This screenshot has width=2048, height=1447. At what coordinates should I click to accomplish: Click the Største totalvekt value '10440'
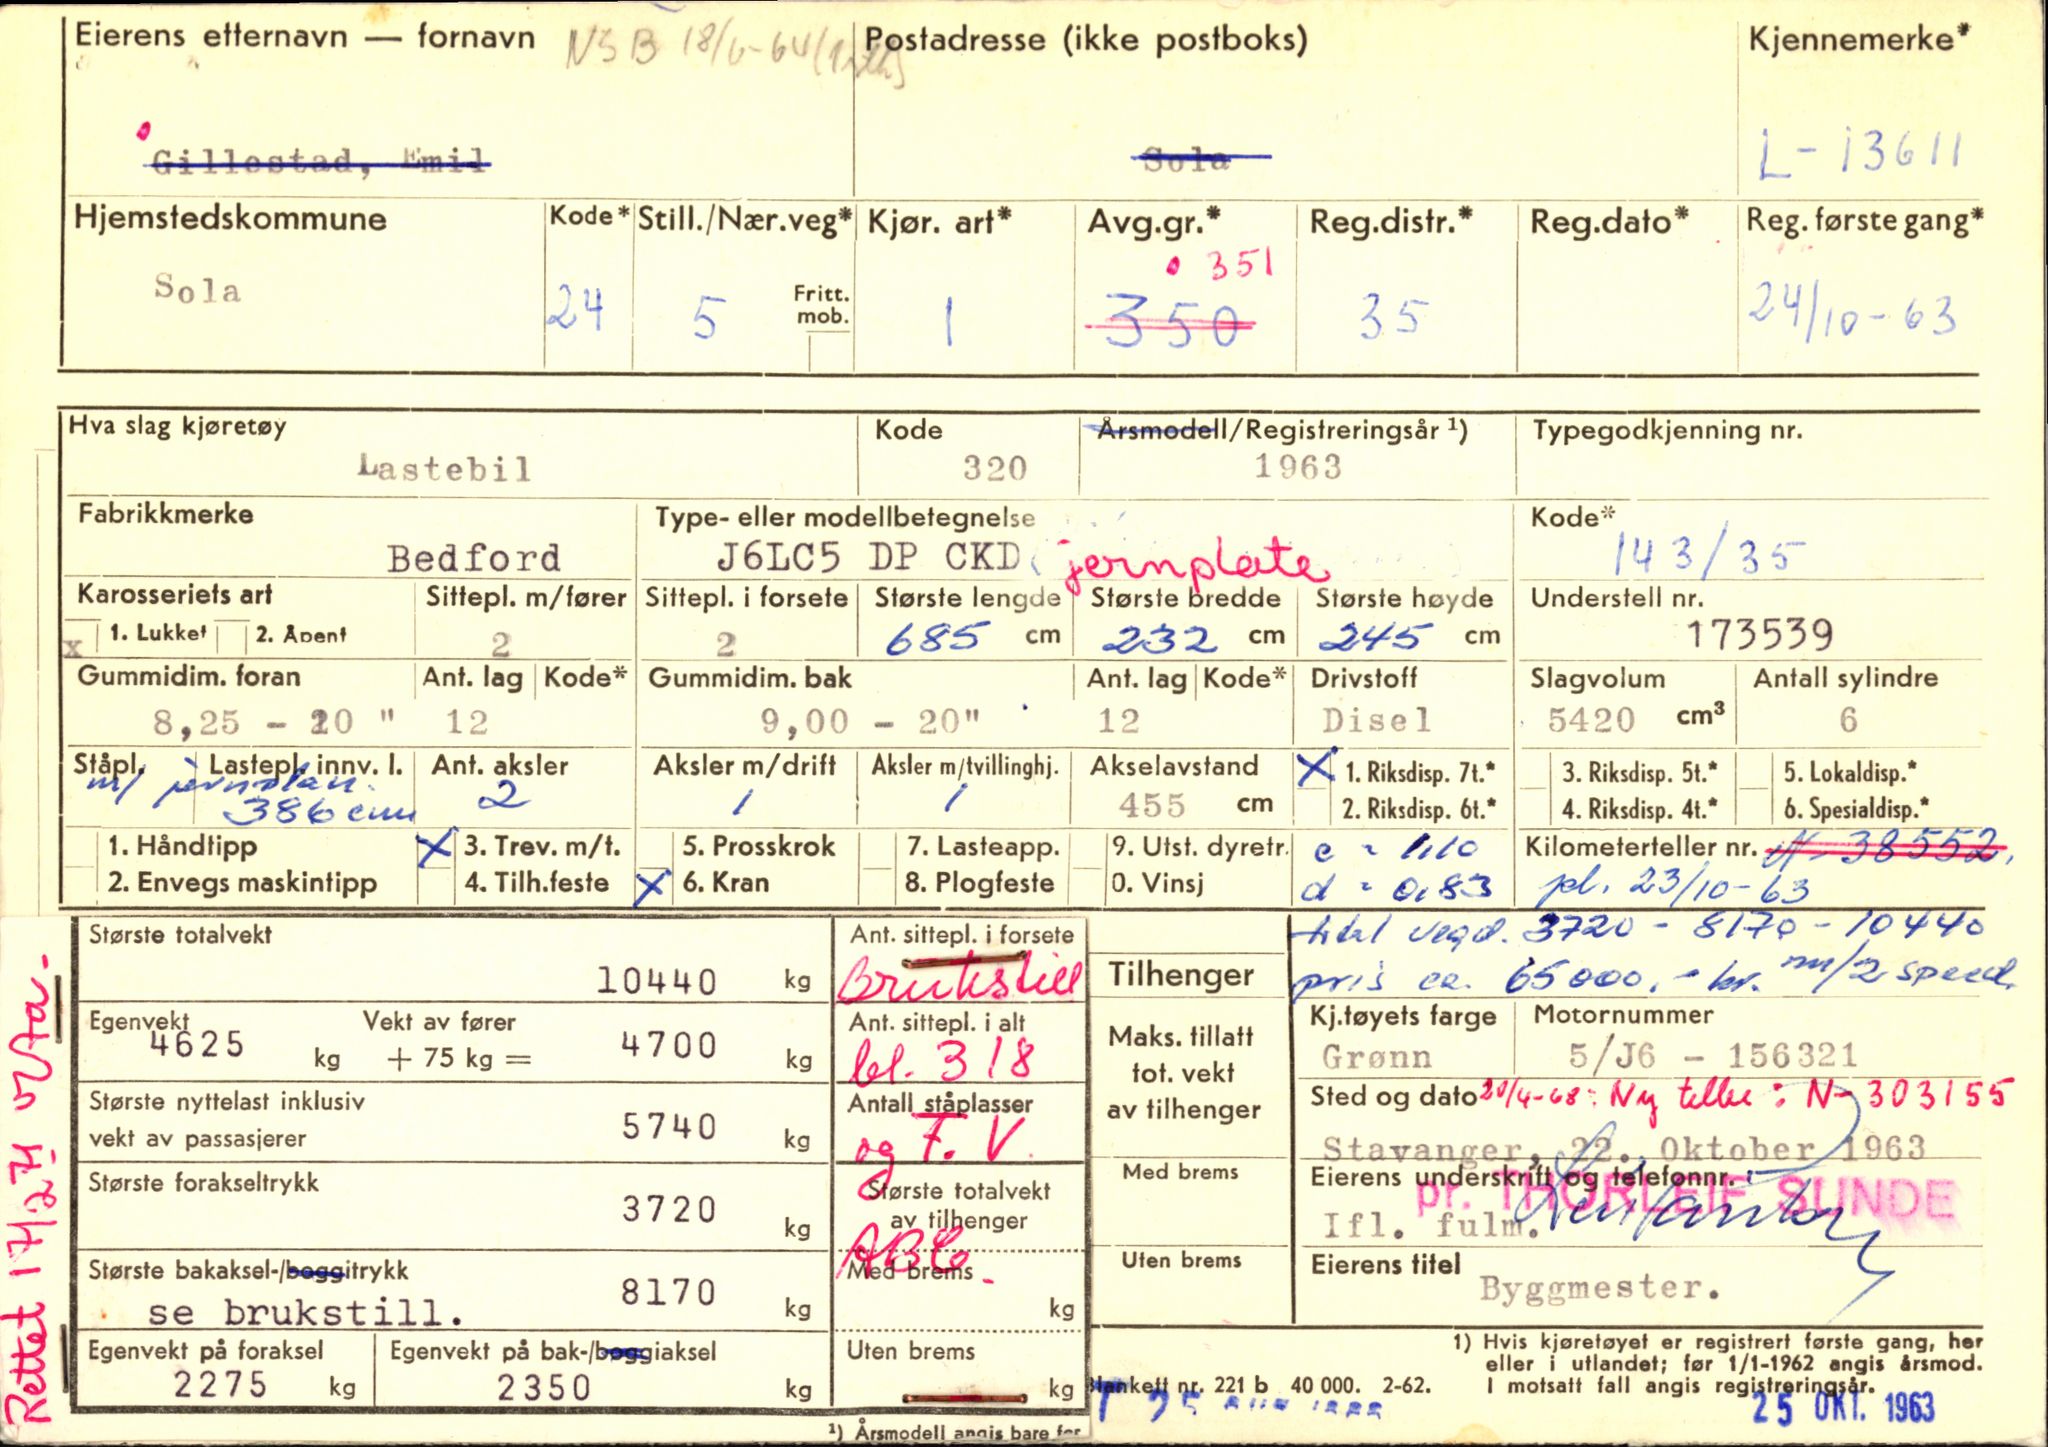[657, 980]
